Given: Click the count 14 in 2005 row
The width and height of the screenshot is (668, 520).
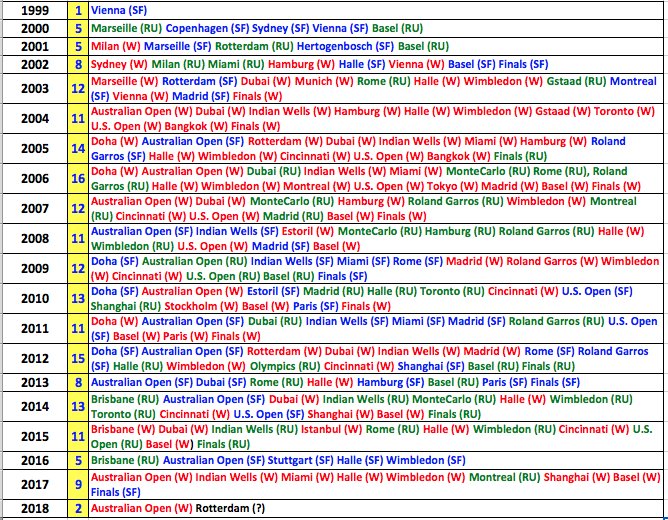Looking at the screenshot, I should pos(78,148).
